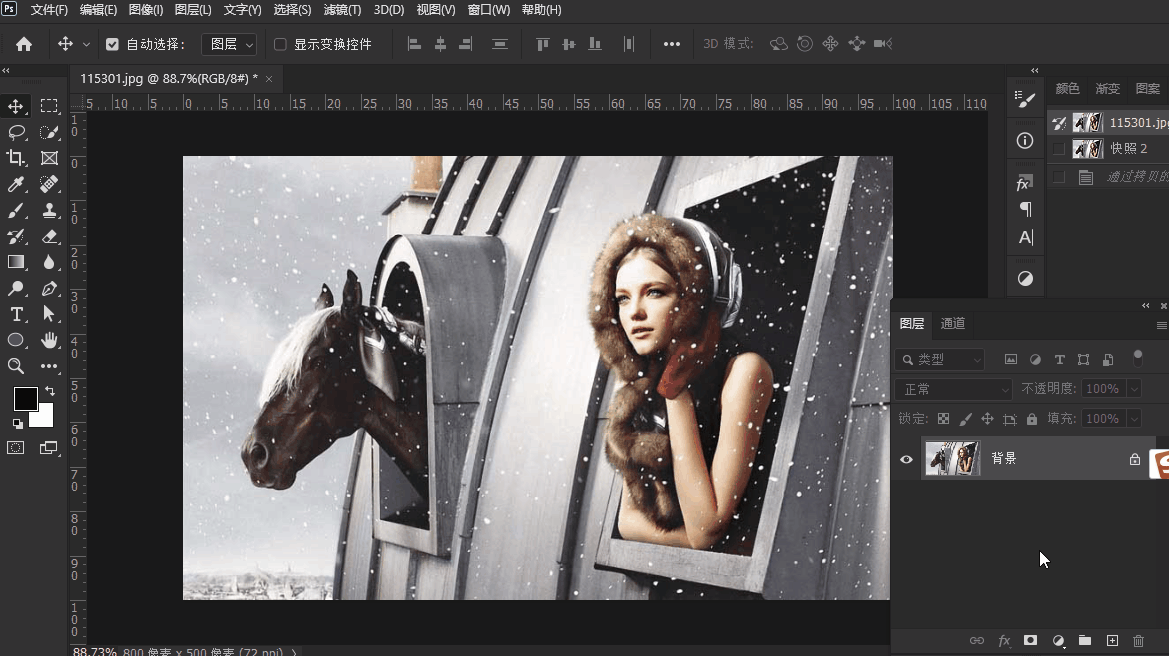Select the Horizontal Type tool
Screen dimensions: 1169x656
(x=16, y=315)
